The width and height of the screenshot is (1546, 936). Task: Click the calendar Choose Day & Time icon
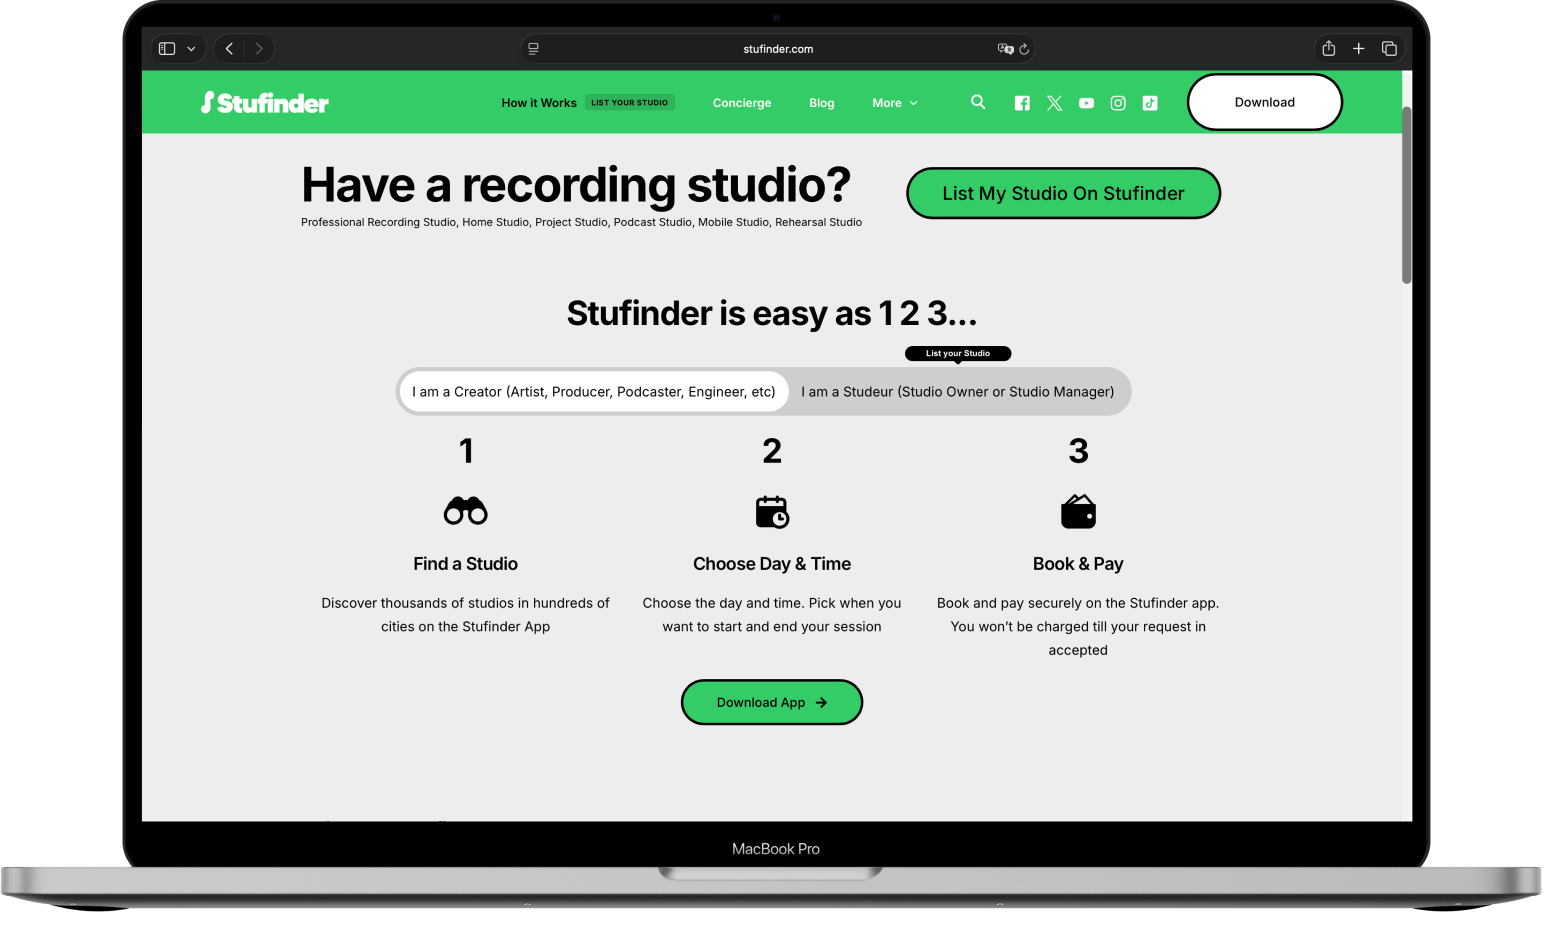(x=772, y=511)
